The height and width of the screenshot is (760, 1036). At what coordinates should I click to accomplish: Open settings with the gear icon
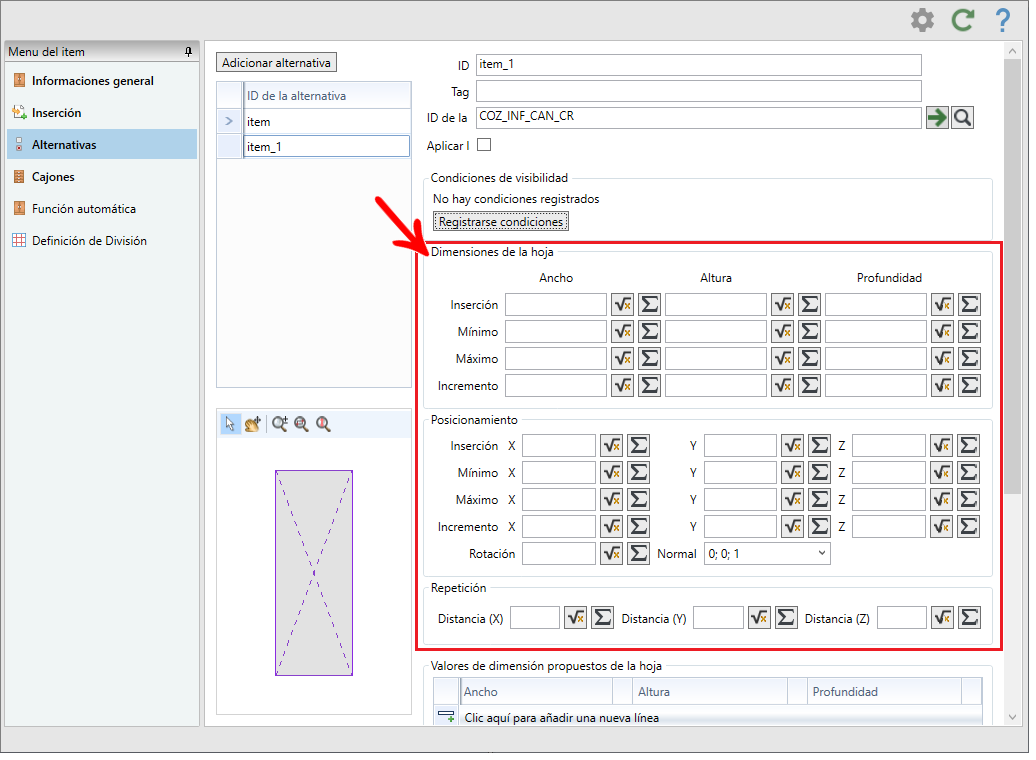922,20
